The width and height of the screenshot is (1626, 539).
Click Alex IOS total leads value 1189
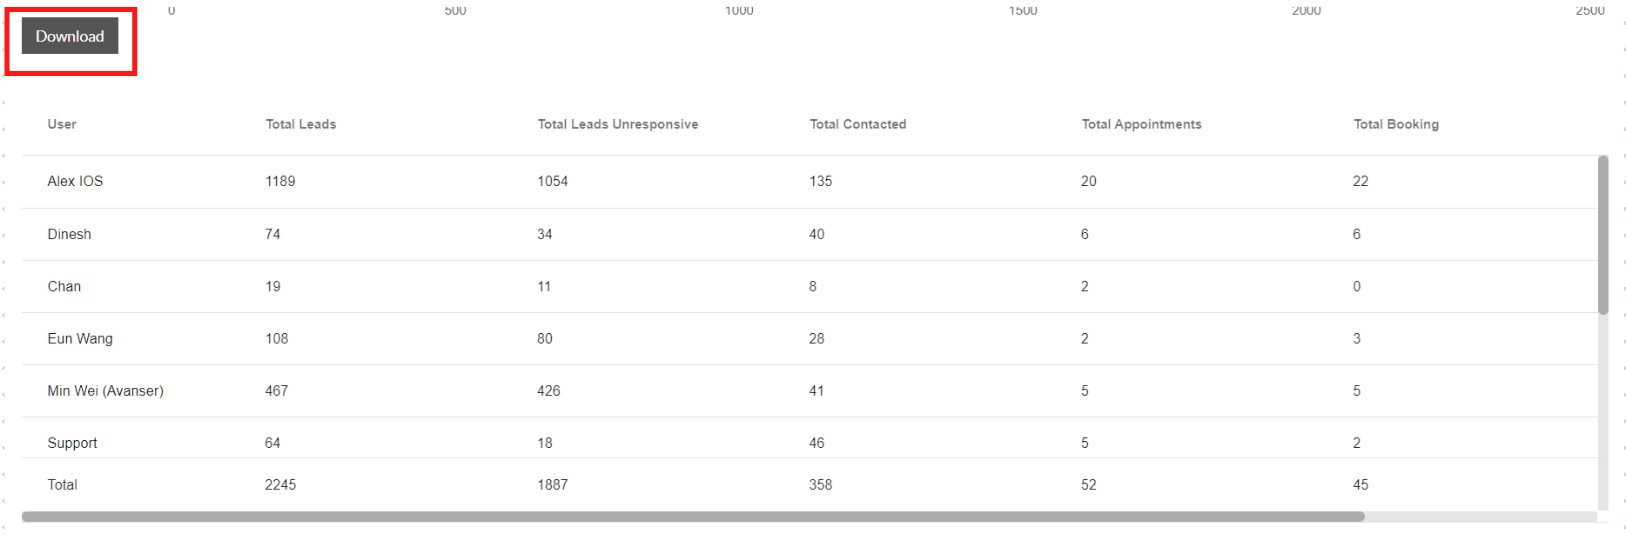(280, 181)
